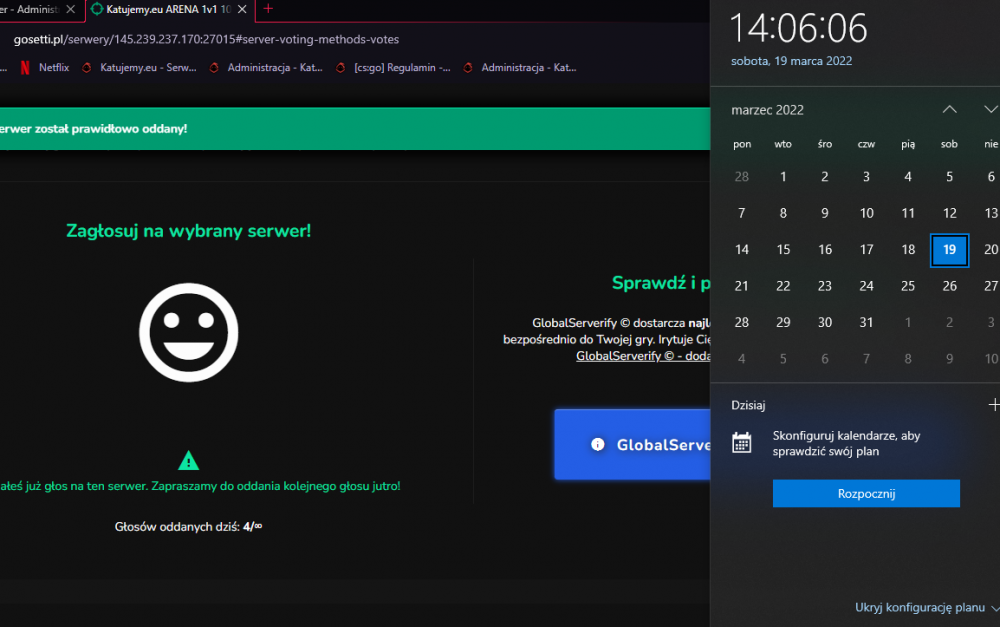Screen dimensions: 1000x627
Task: Open the Katujemy.eu - Serw... bookmark
Action: [140, 68]
